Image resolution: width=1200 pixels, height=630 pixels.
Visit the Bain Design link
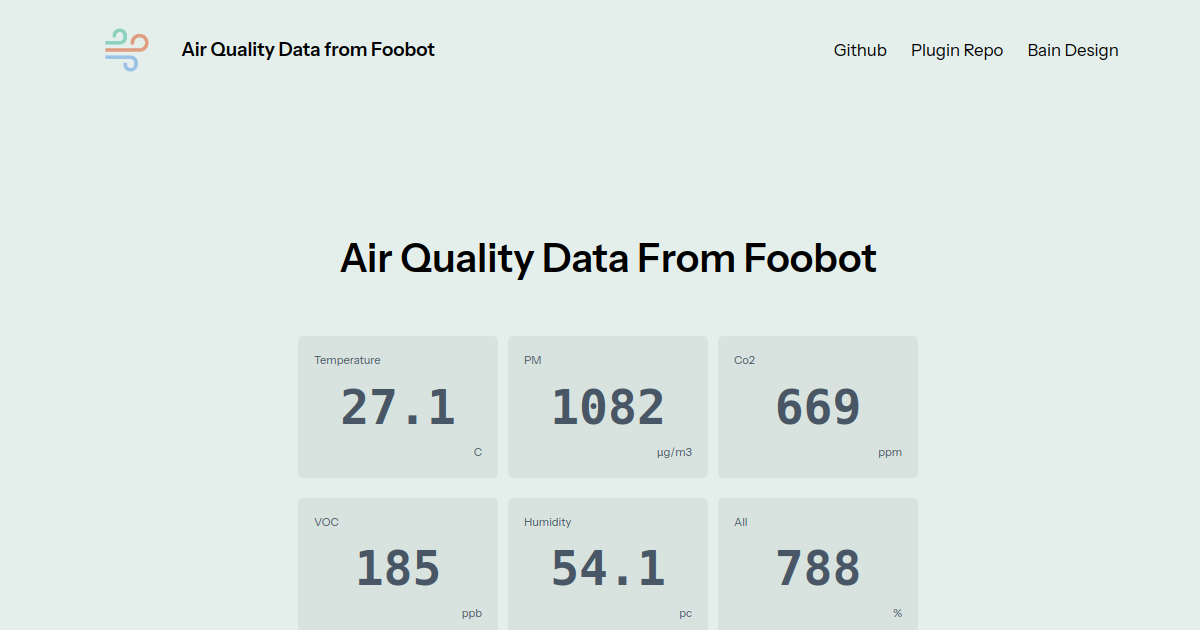tap(1073, 50)
